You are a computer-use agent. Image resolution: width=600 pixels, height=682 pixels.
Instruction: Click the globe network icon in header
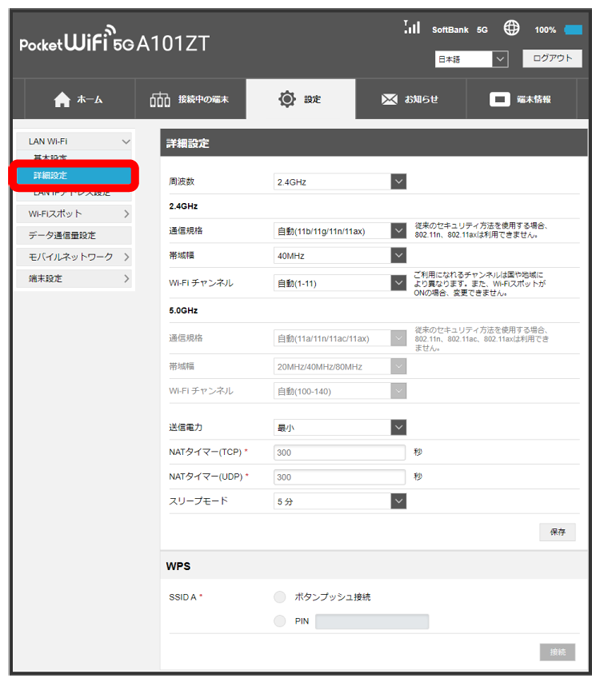511,28
